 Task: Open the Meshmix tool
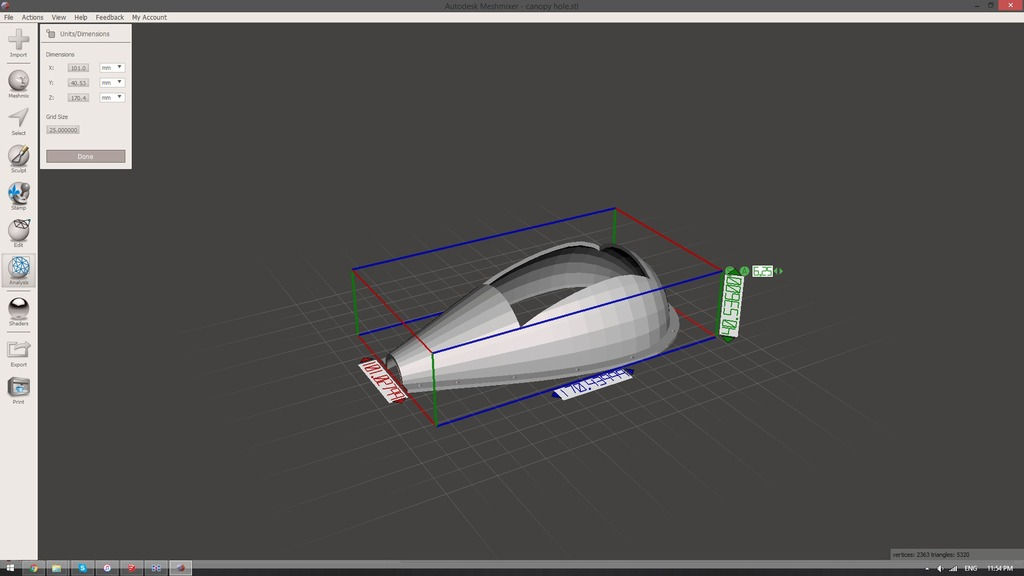click(x=18, y=80)
